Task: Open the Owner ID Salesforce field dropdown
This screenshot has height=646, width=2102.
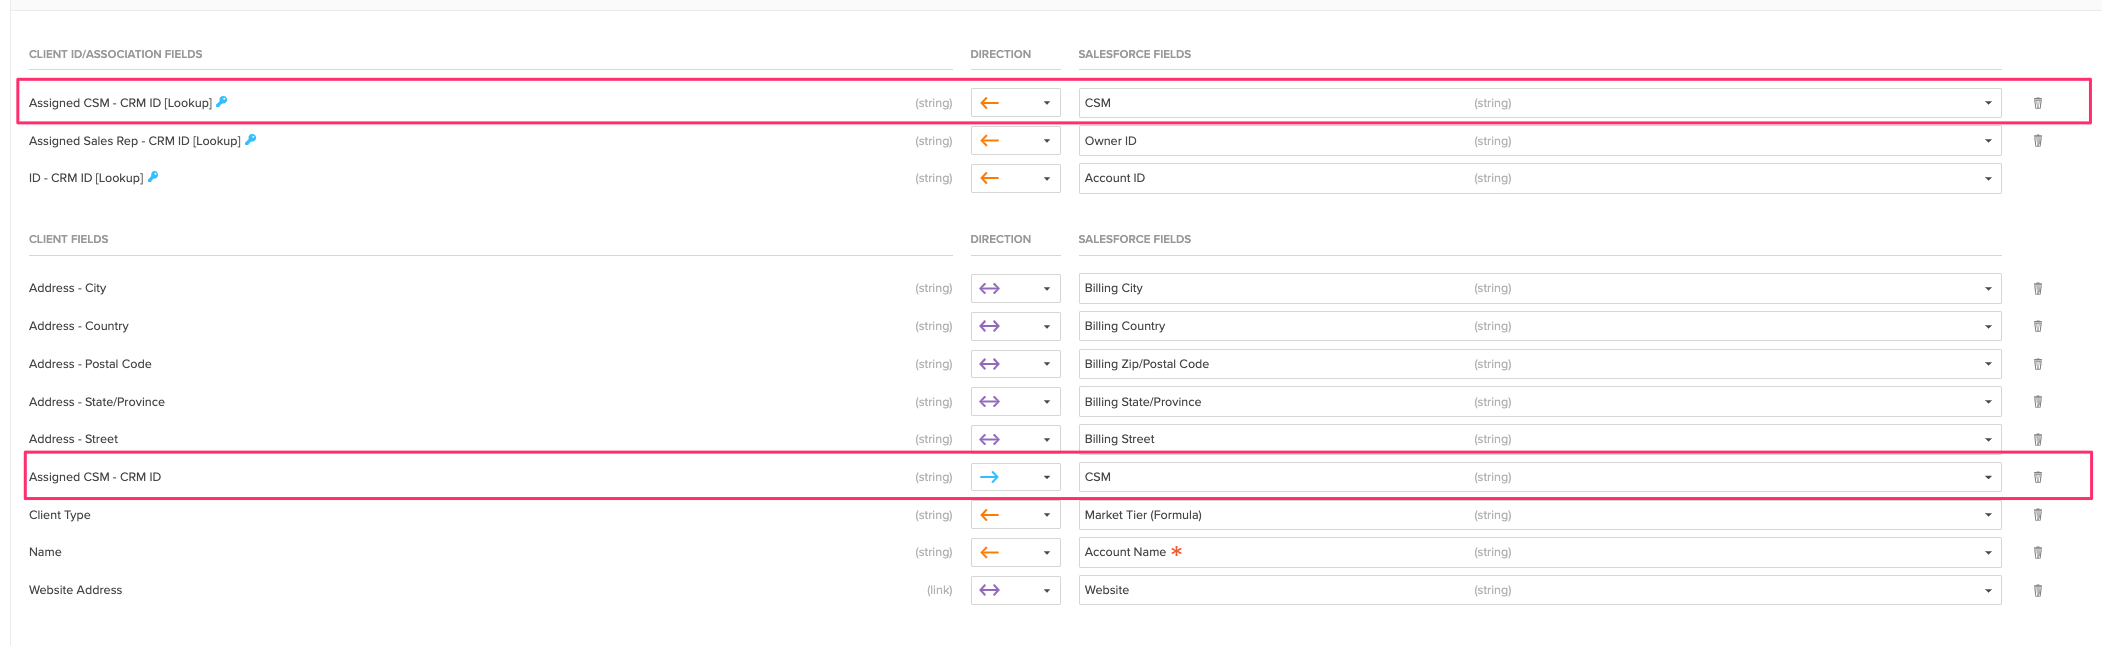Action: pos(1540,141)
